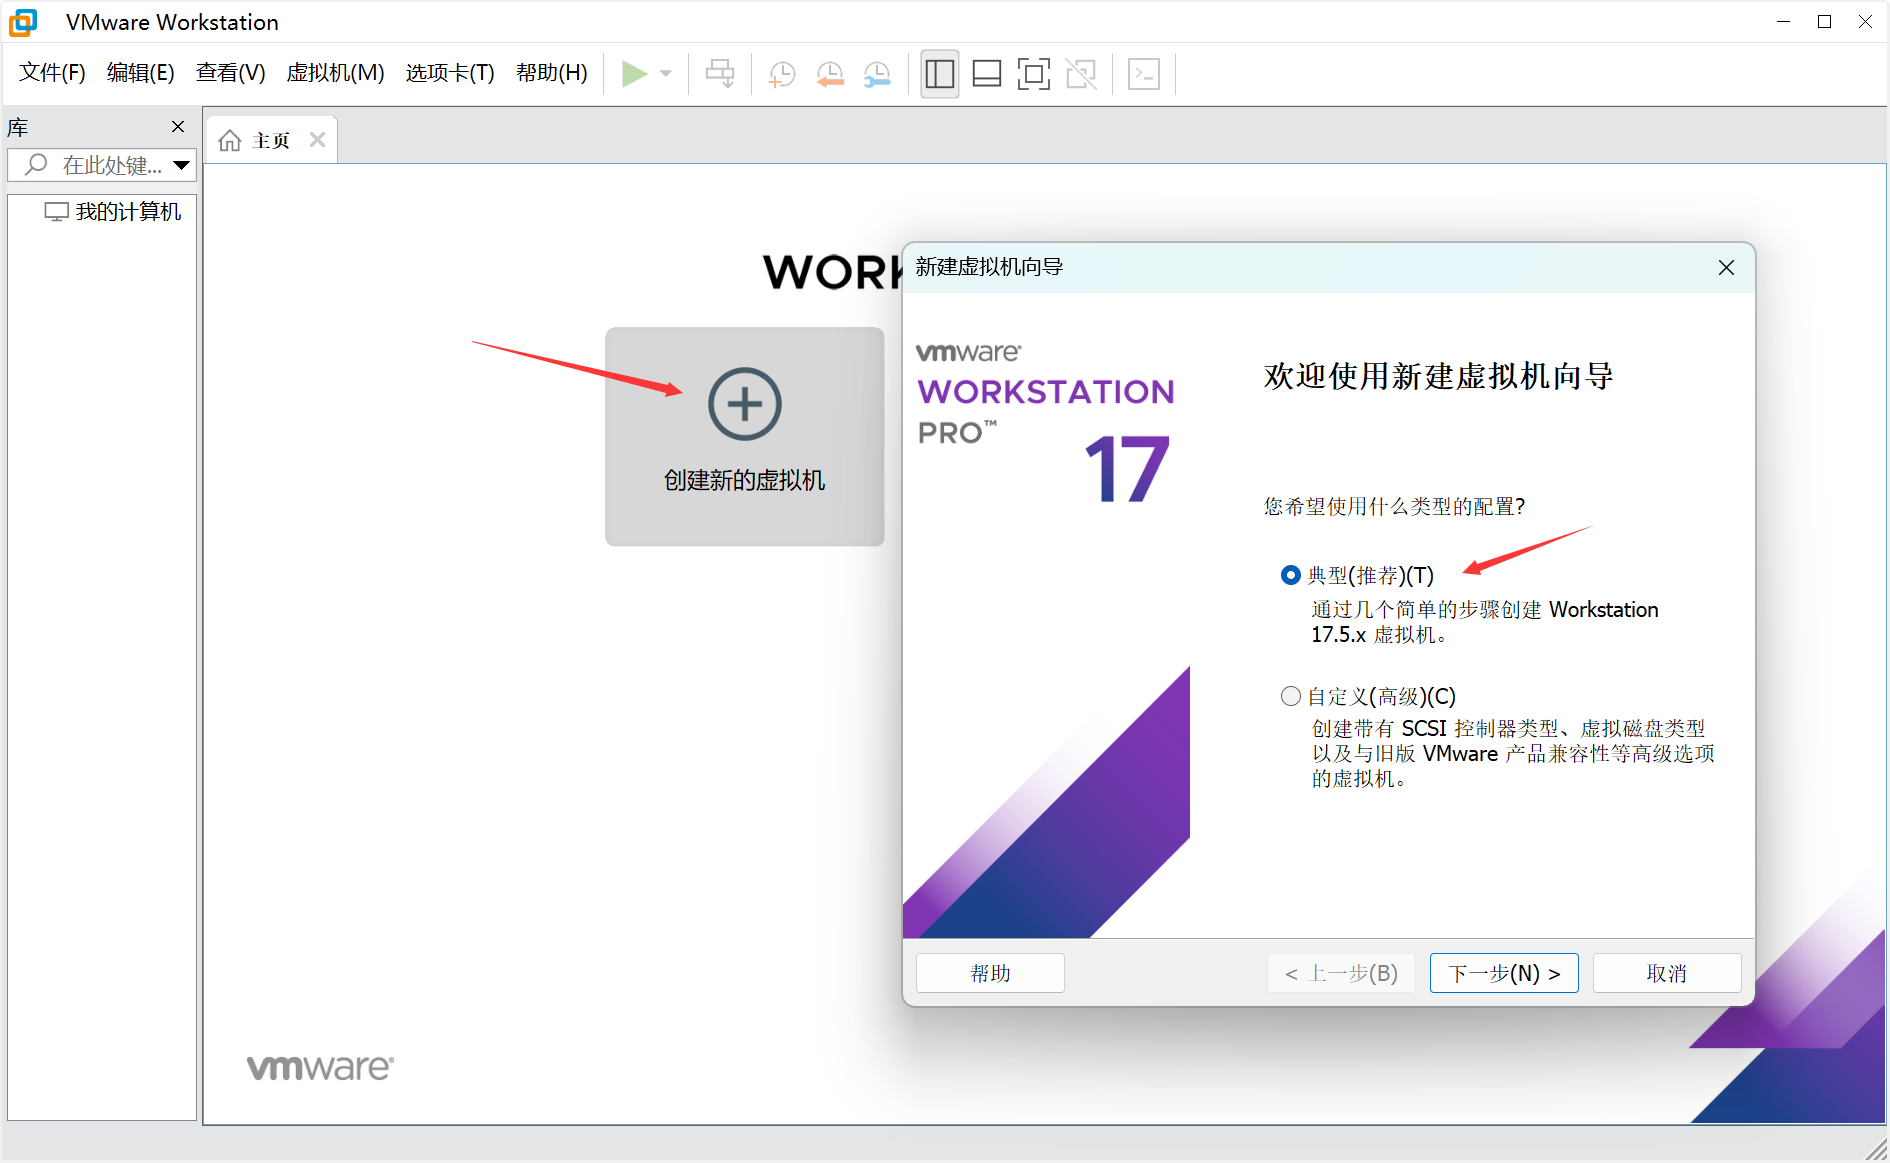Click the console view icon
This screenshot has width=1890, height=1163.
pos(1144,74)
